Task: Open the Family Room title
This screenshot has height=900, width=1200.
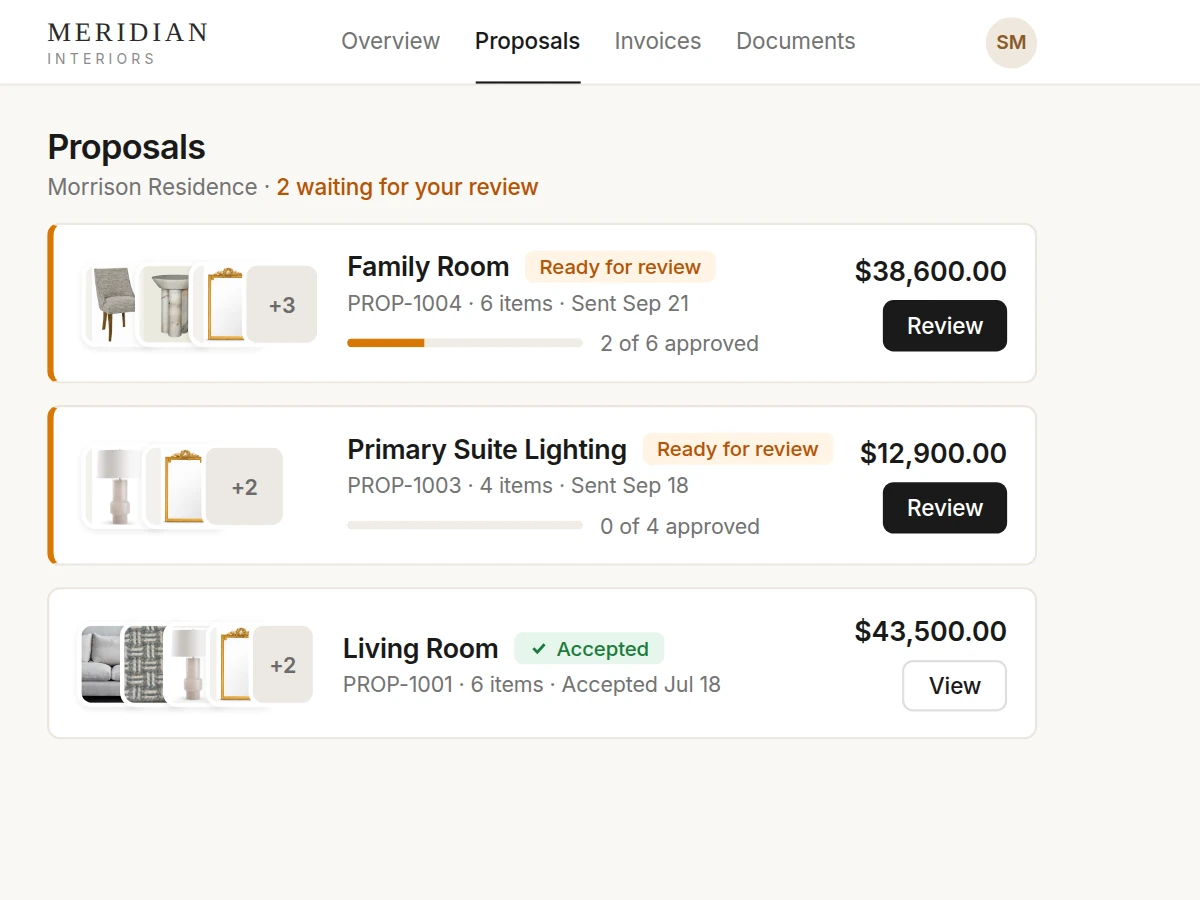Action: [428, 267]
